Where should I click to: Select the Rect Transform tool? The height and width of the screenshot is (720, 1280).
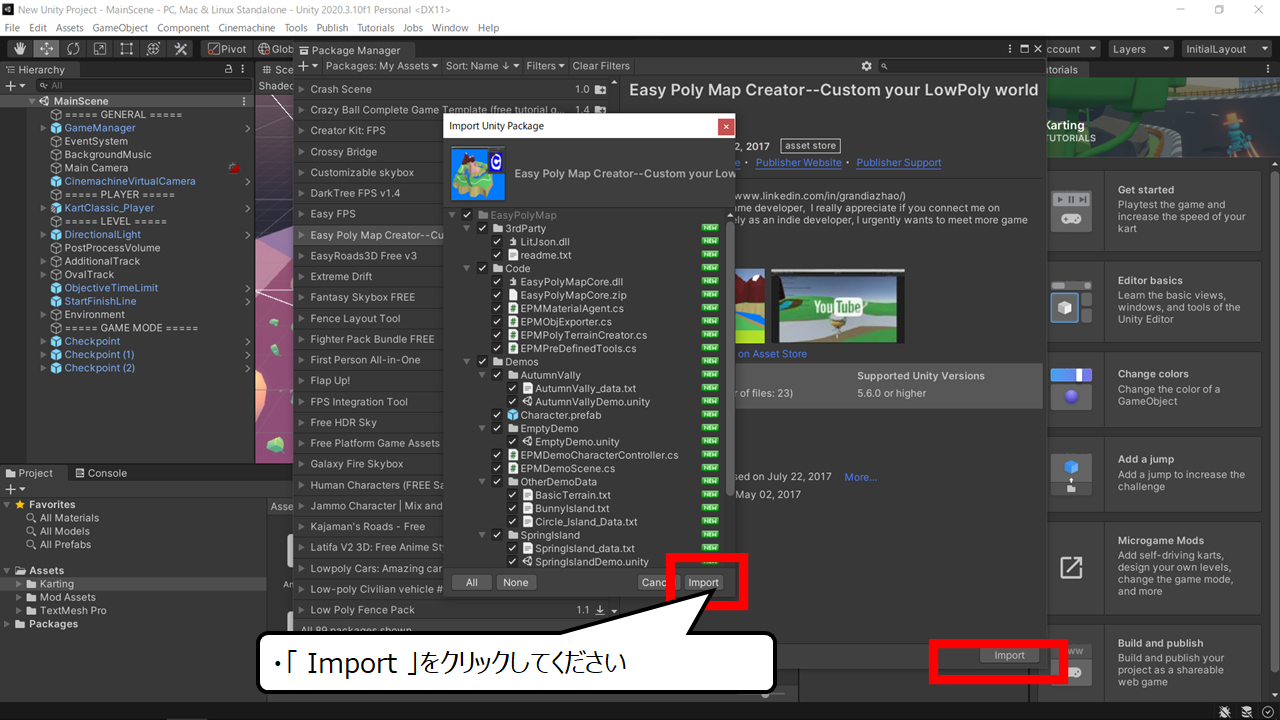127,48
